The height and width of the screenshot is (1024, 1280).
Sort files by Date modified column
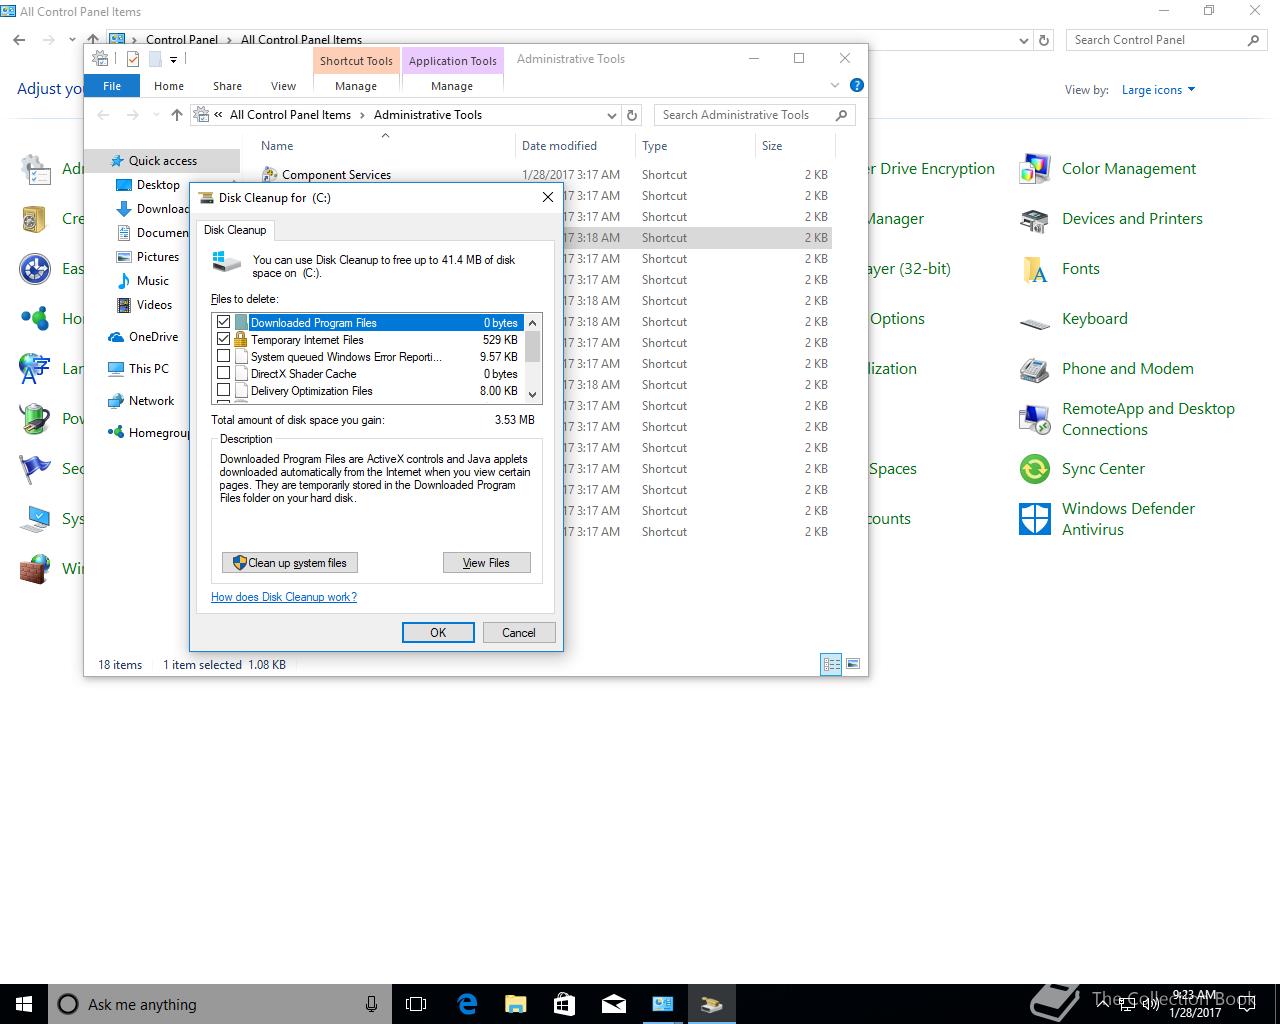coord(575,146)
